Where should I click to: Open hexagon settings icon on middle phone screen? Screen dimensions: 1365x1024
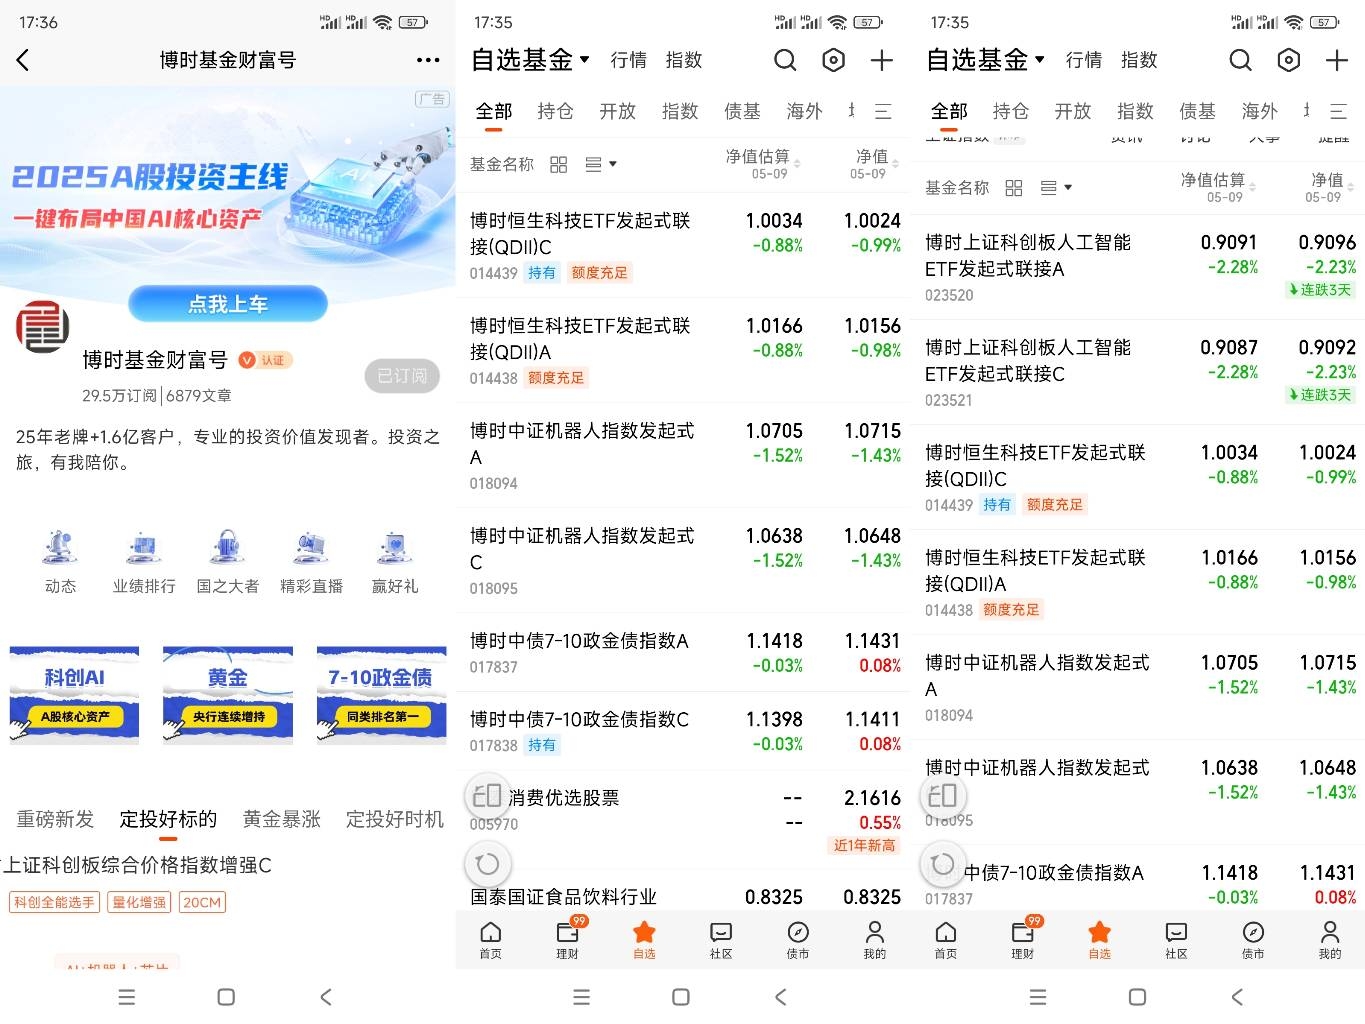(x=833, y=61)
